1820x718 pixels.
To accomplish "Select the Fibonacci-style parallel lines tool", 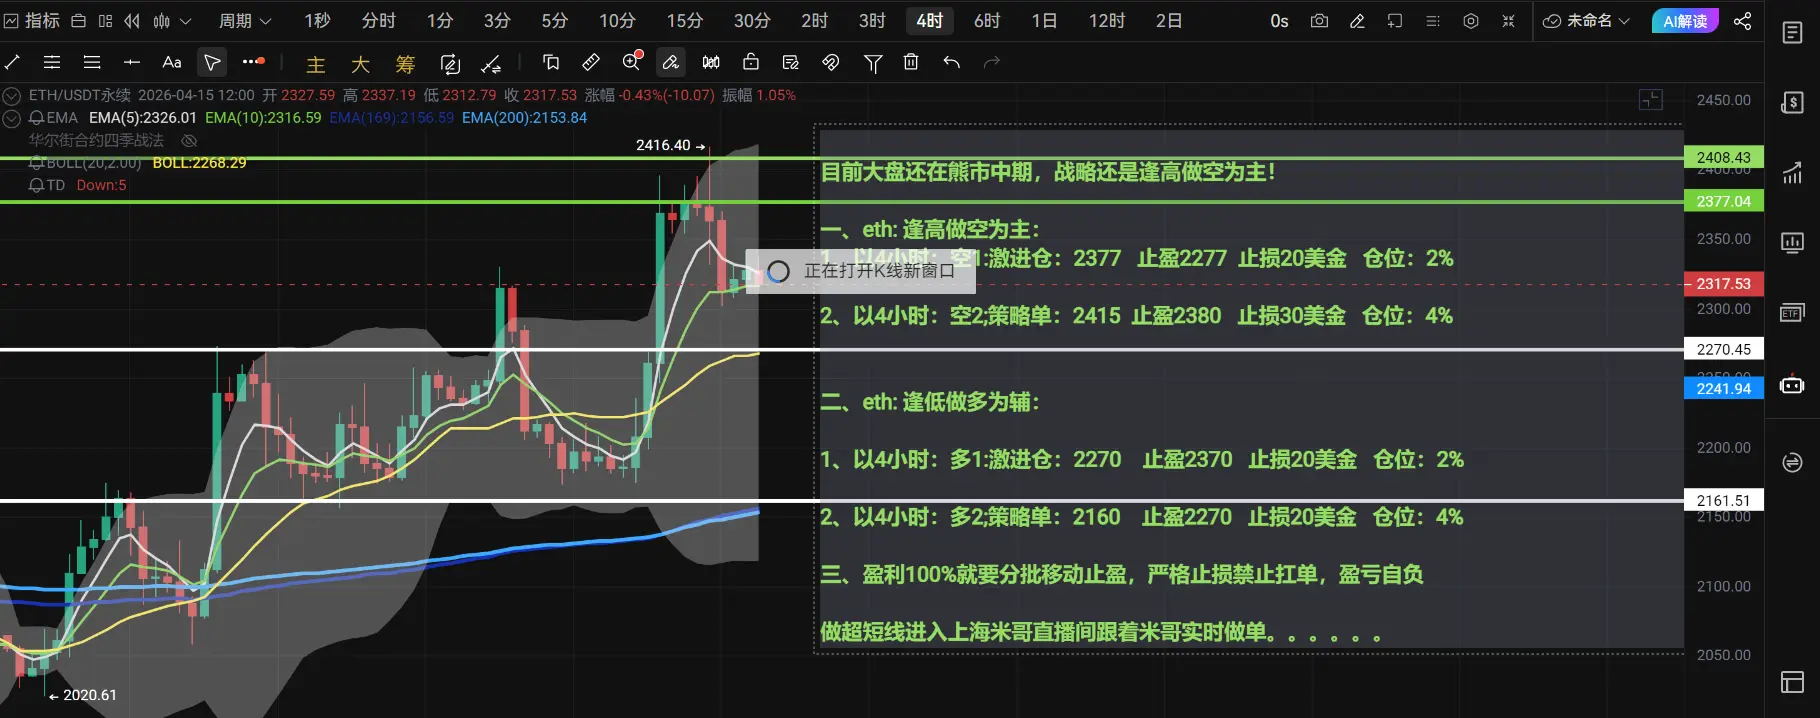I will coord(52,62).
